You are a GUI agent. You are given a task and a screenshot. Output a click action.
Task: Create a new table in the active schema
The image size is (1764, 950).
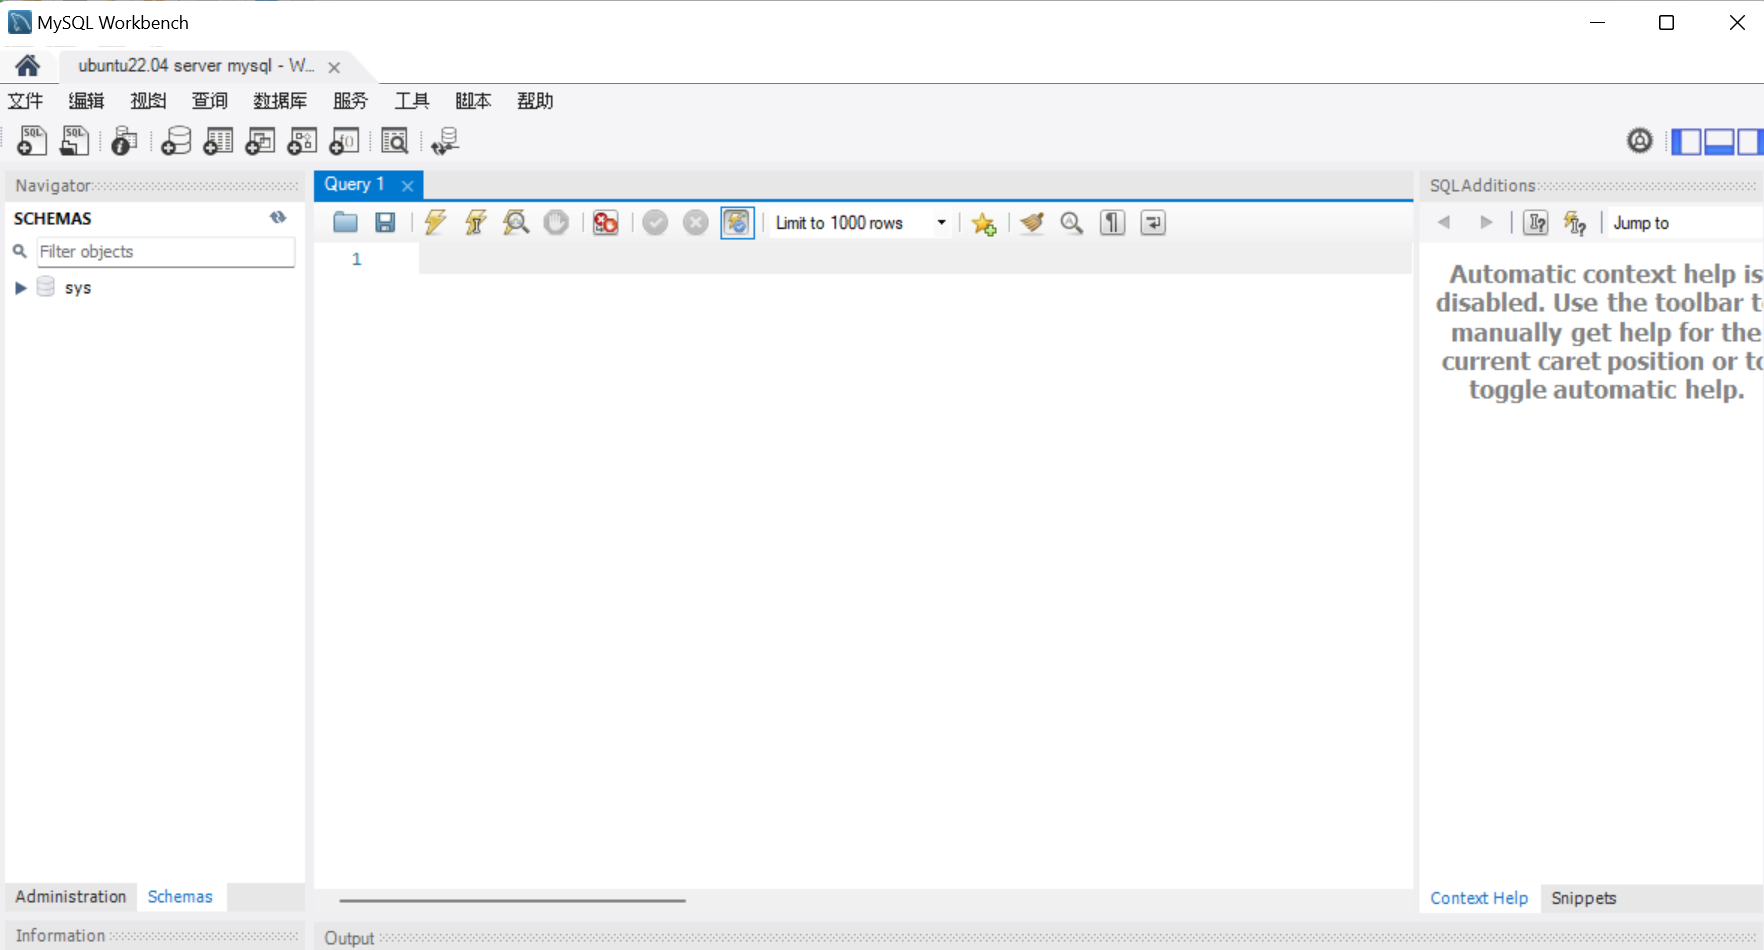pos(218,140)
